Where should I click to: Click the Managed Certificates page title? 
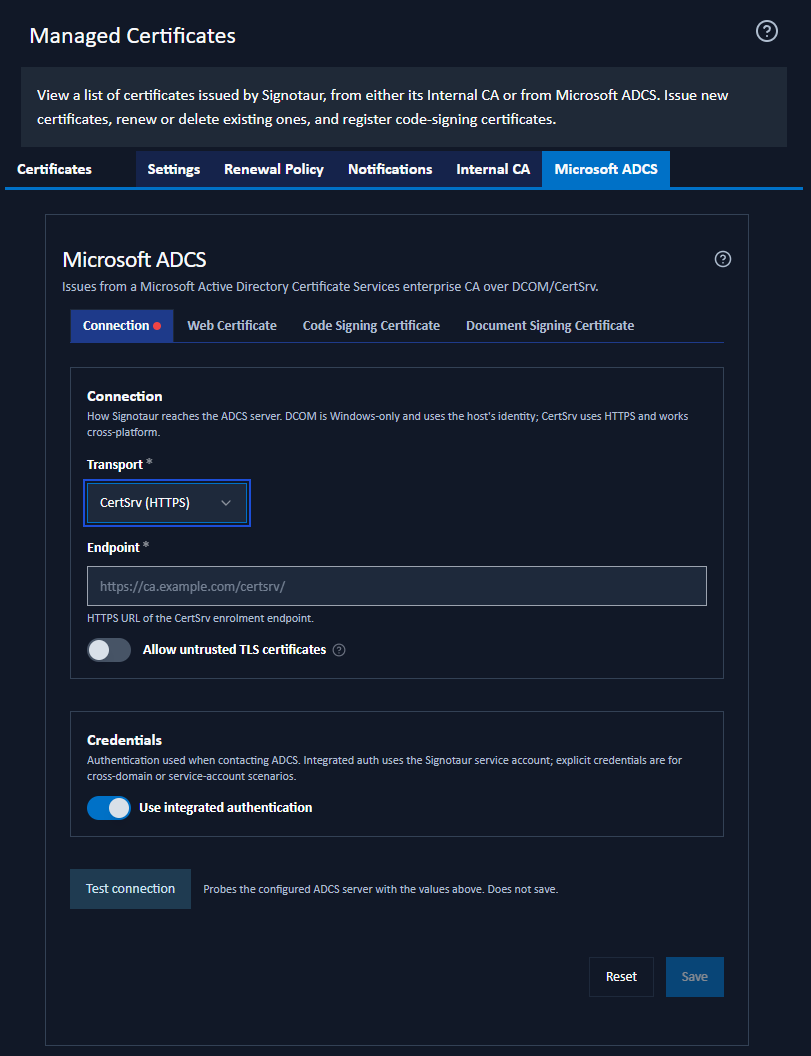[133, 36]
